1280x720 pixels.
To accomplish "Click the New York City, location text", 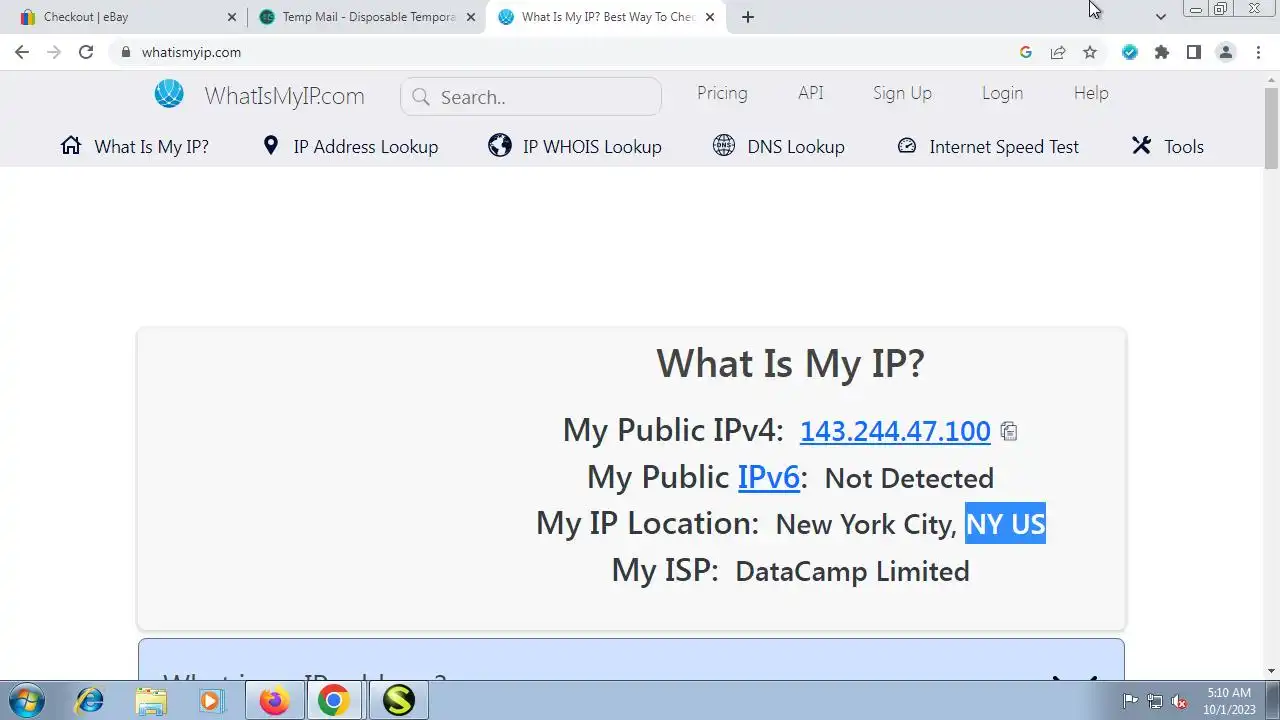I will [866, 525].
